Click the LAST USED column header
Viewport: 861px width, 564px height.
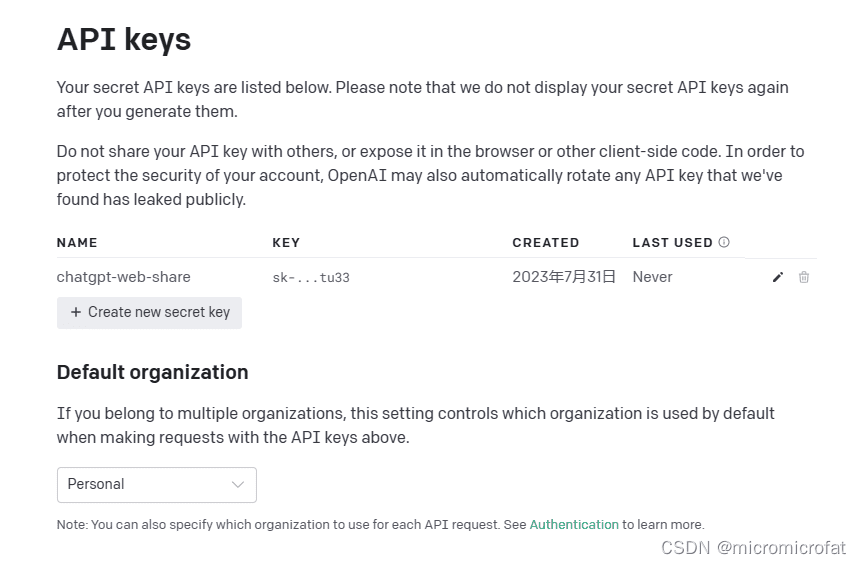pyautogui.click(x=673, y=243)
